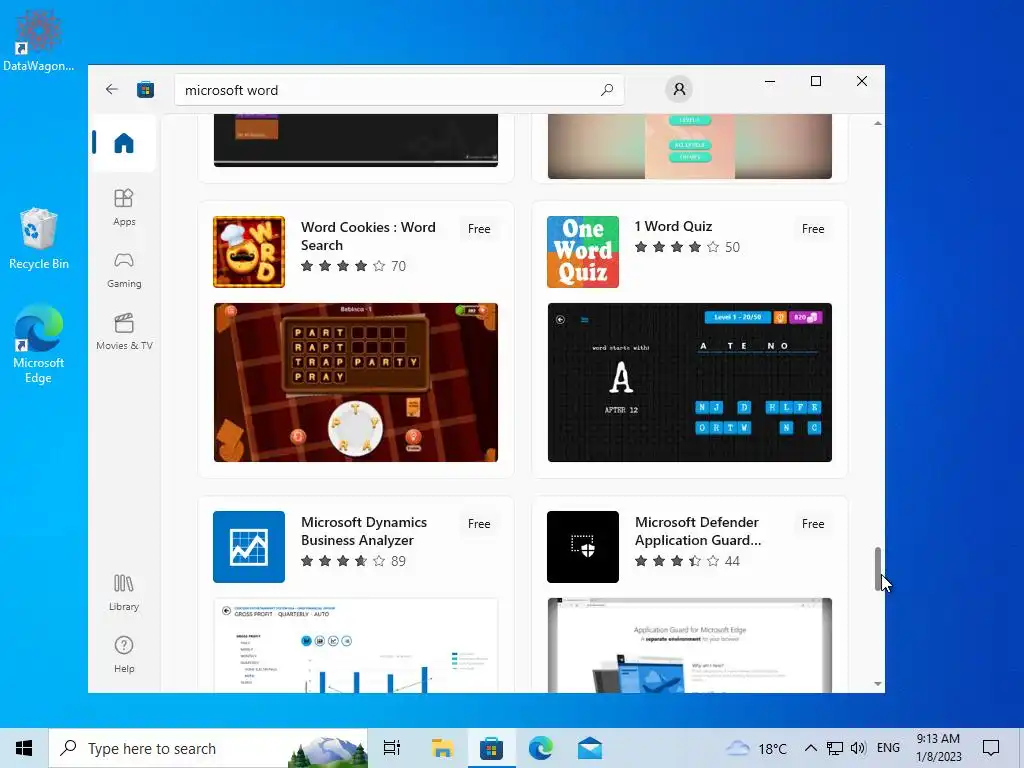Click Free button for Dynamics Business Analyzer
The height and width of the screenshot is (768, 1024).
(479, 524)
